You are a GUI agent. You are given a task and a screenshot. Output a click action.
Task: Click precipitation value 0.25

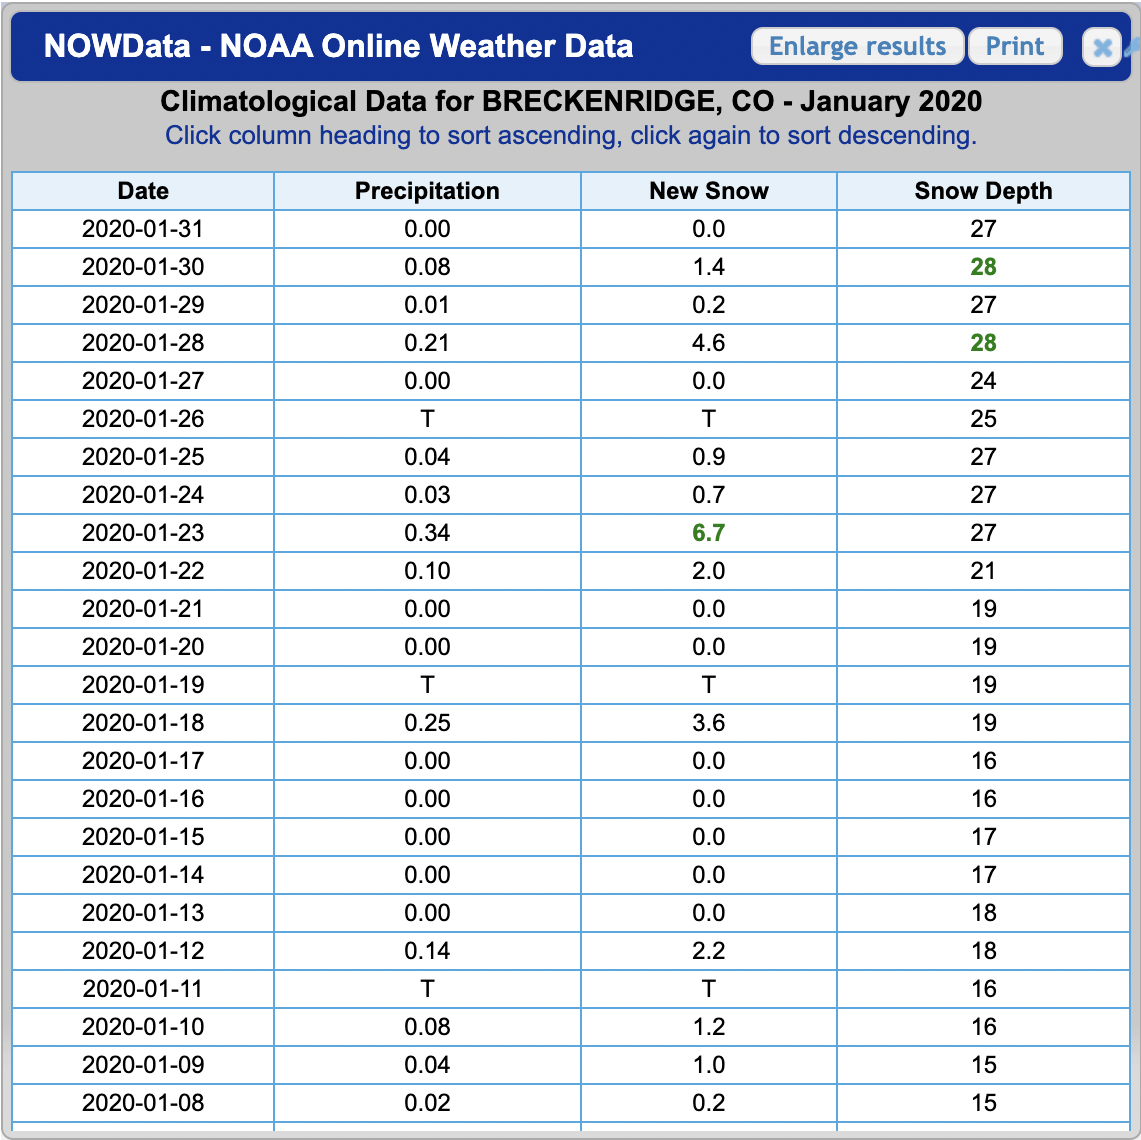coord(427,723)
